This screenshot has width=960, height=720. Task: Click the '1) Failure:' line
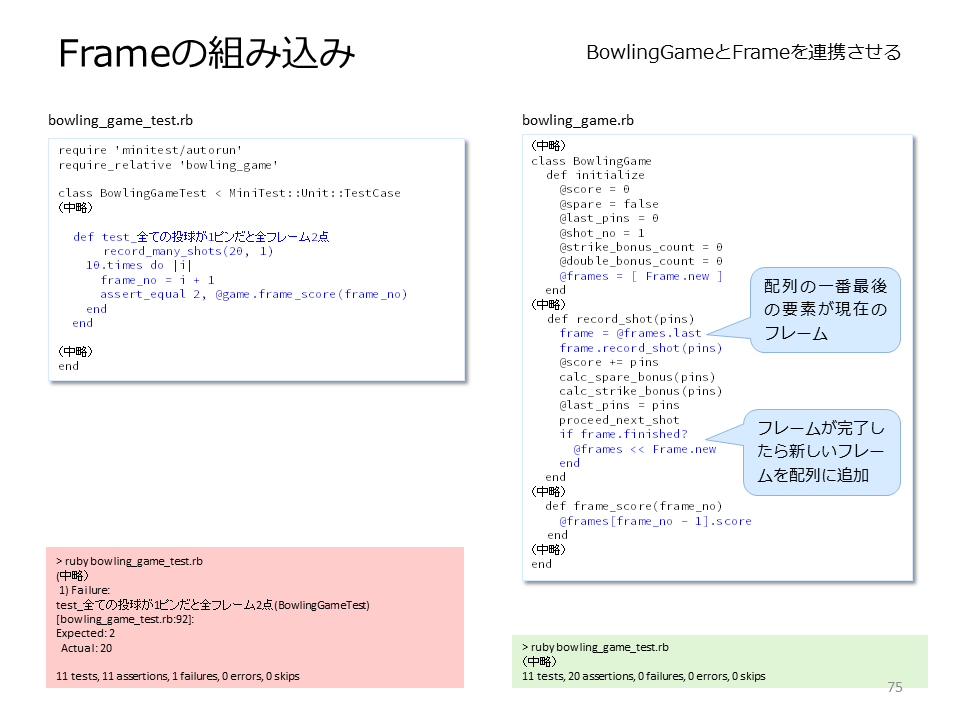pos(84,590)
